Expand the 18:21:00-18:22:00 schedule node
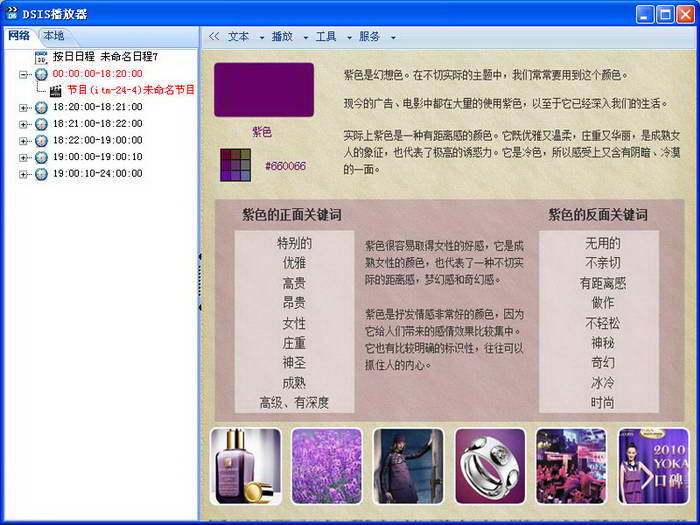The width and height of the screenshot is (700, 525). click(x=23, y=124)
